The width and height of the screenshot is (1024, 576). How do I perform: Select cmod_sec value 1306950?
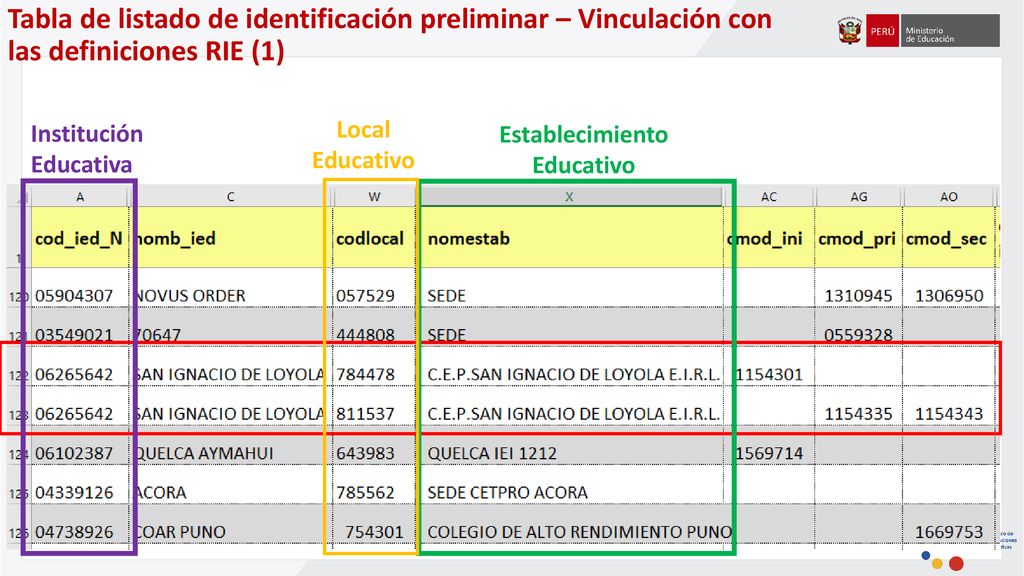948,288
